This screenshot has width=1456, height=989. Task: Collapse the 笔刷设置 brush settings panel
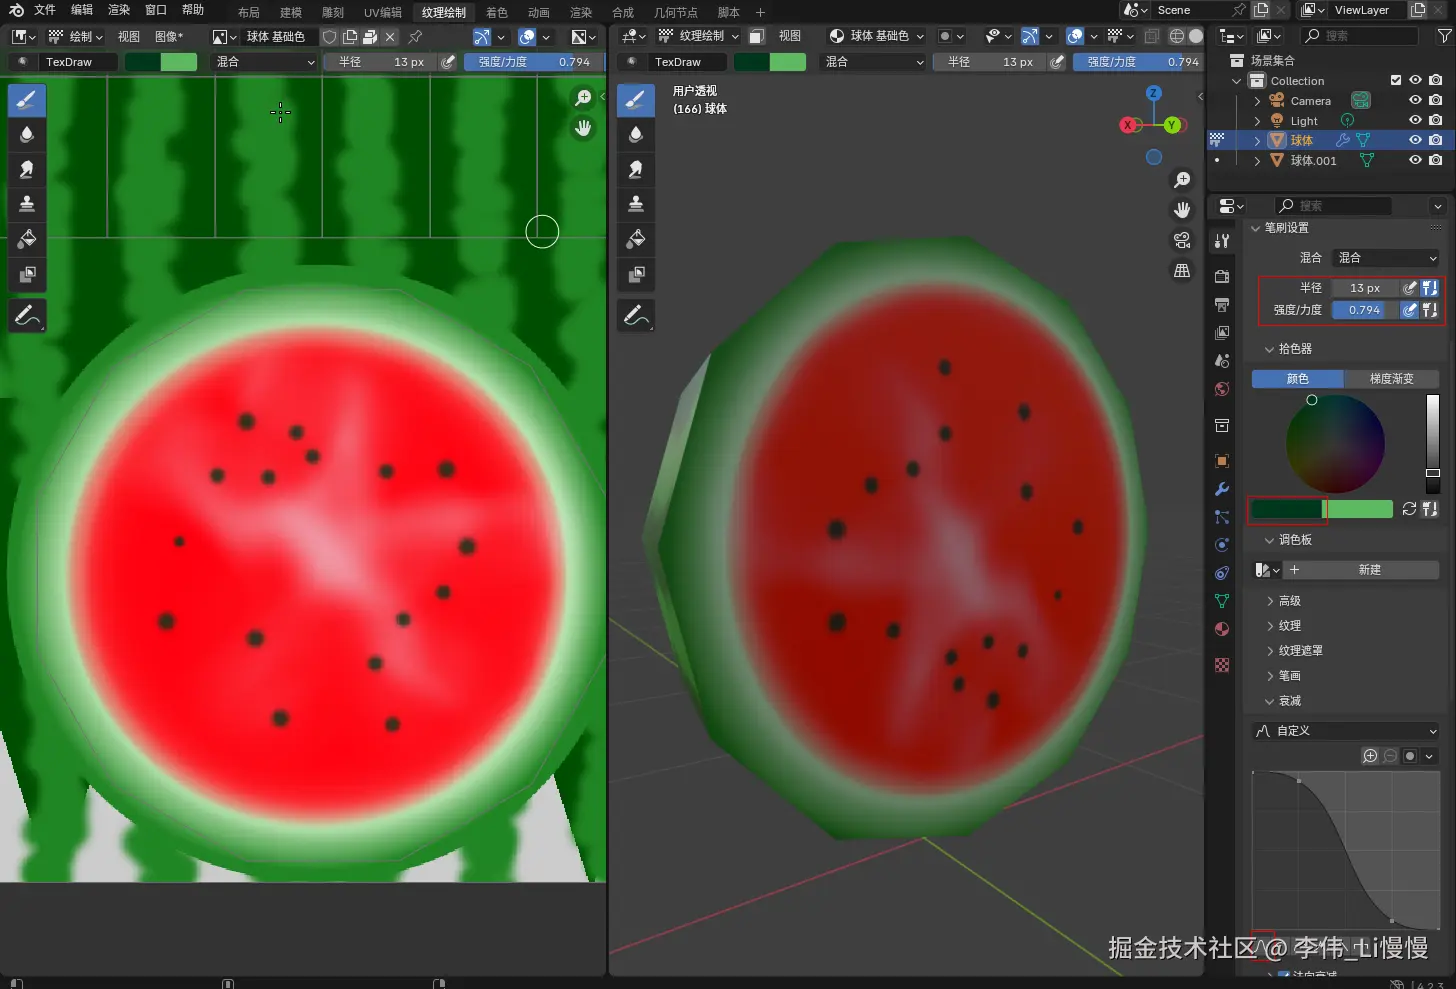[1257, 228]
